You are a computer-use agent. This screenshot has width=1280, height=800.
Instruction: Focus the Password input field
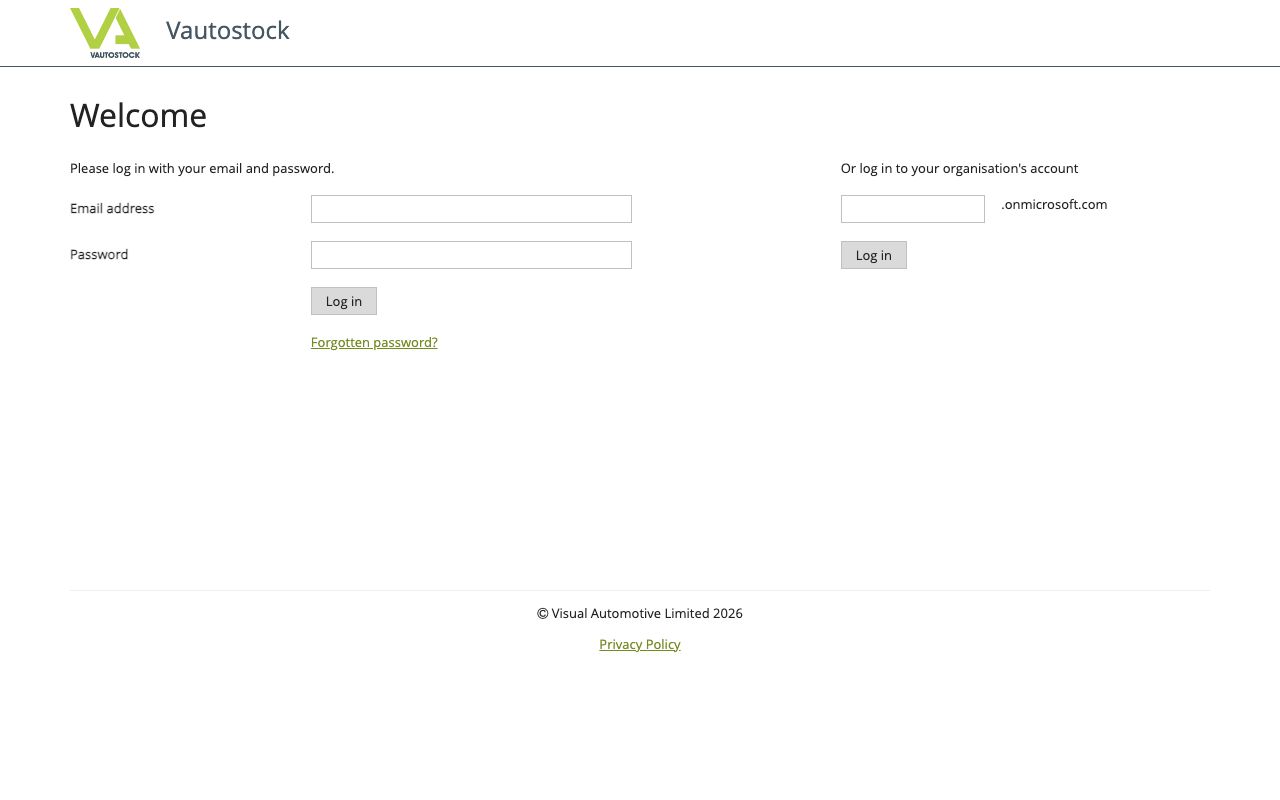click(x=471, y=255)
